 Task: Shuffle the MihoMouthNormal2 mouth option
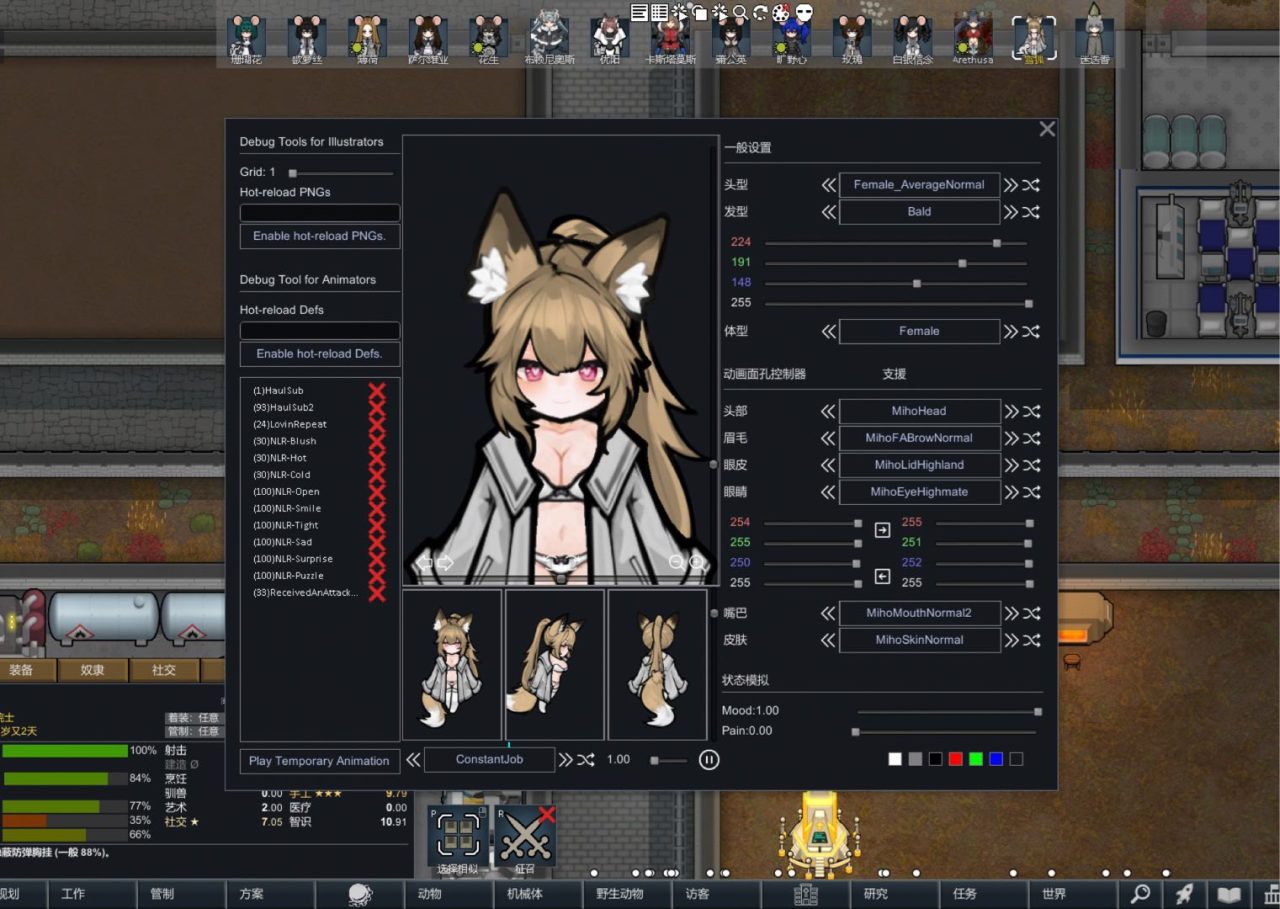tap(1031, 613)
